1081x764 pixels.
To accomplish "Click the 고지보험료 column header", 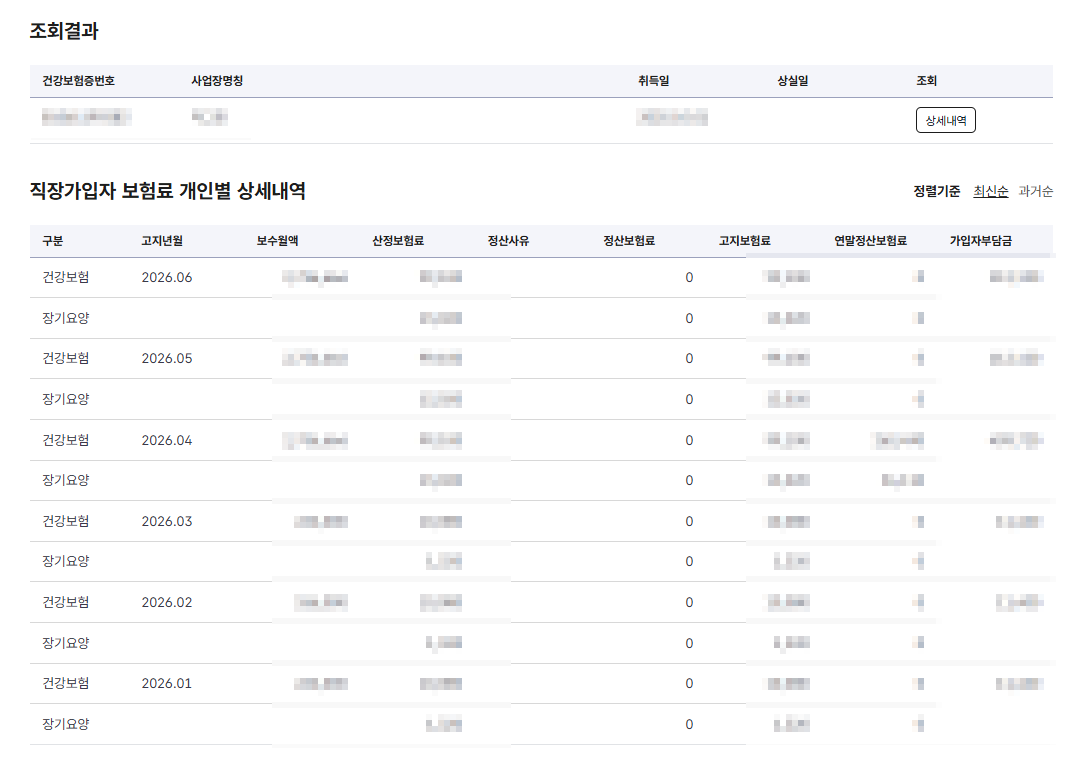I will coord(745,241).
